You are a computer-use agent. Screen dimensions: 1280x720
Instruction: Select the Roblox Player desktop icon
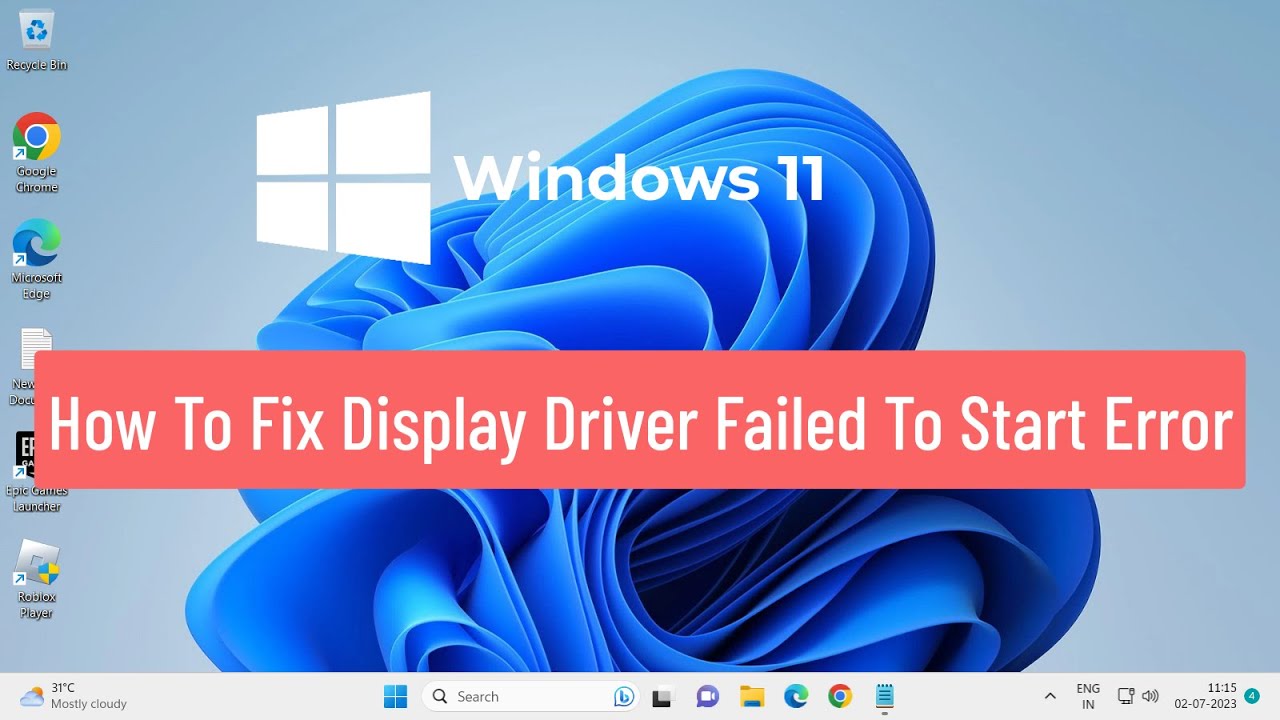tap(37, 579)
